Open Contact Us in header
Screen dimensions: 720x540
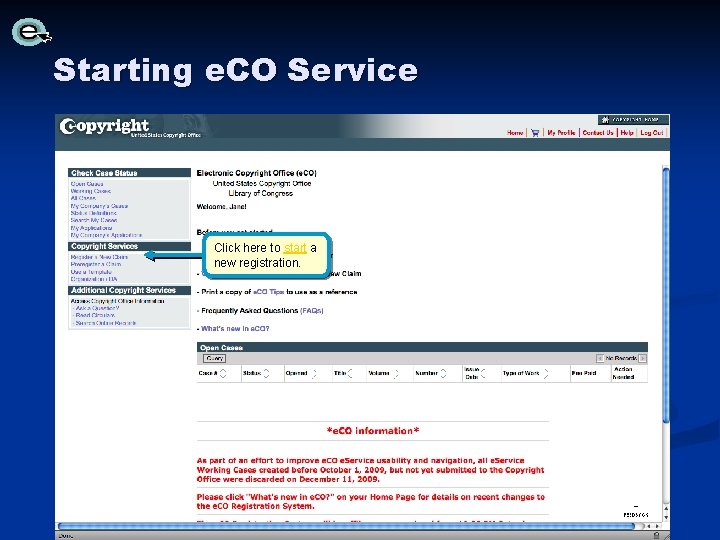598,133
